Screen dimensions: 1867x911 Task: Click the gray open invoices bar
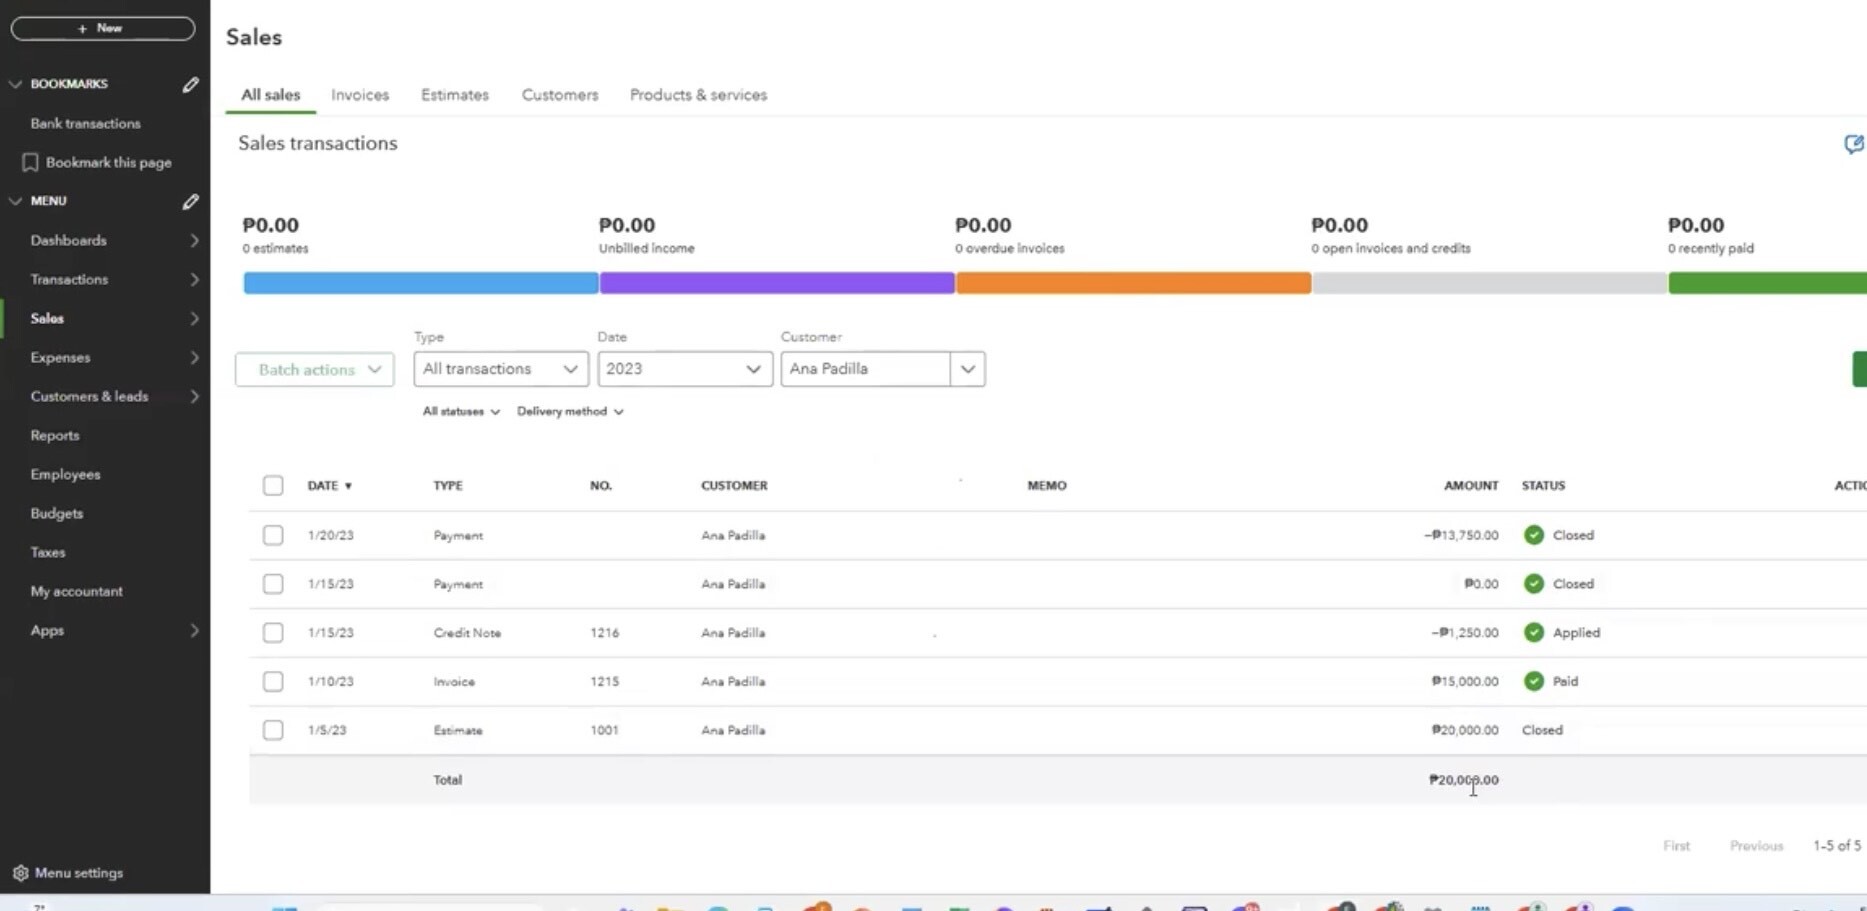[x=1490, y=283]
